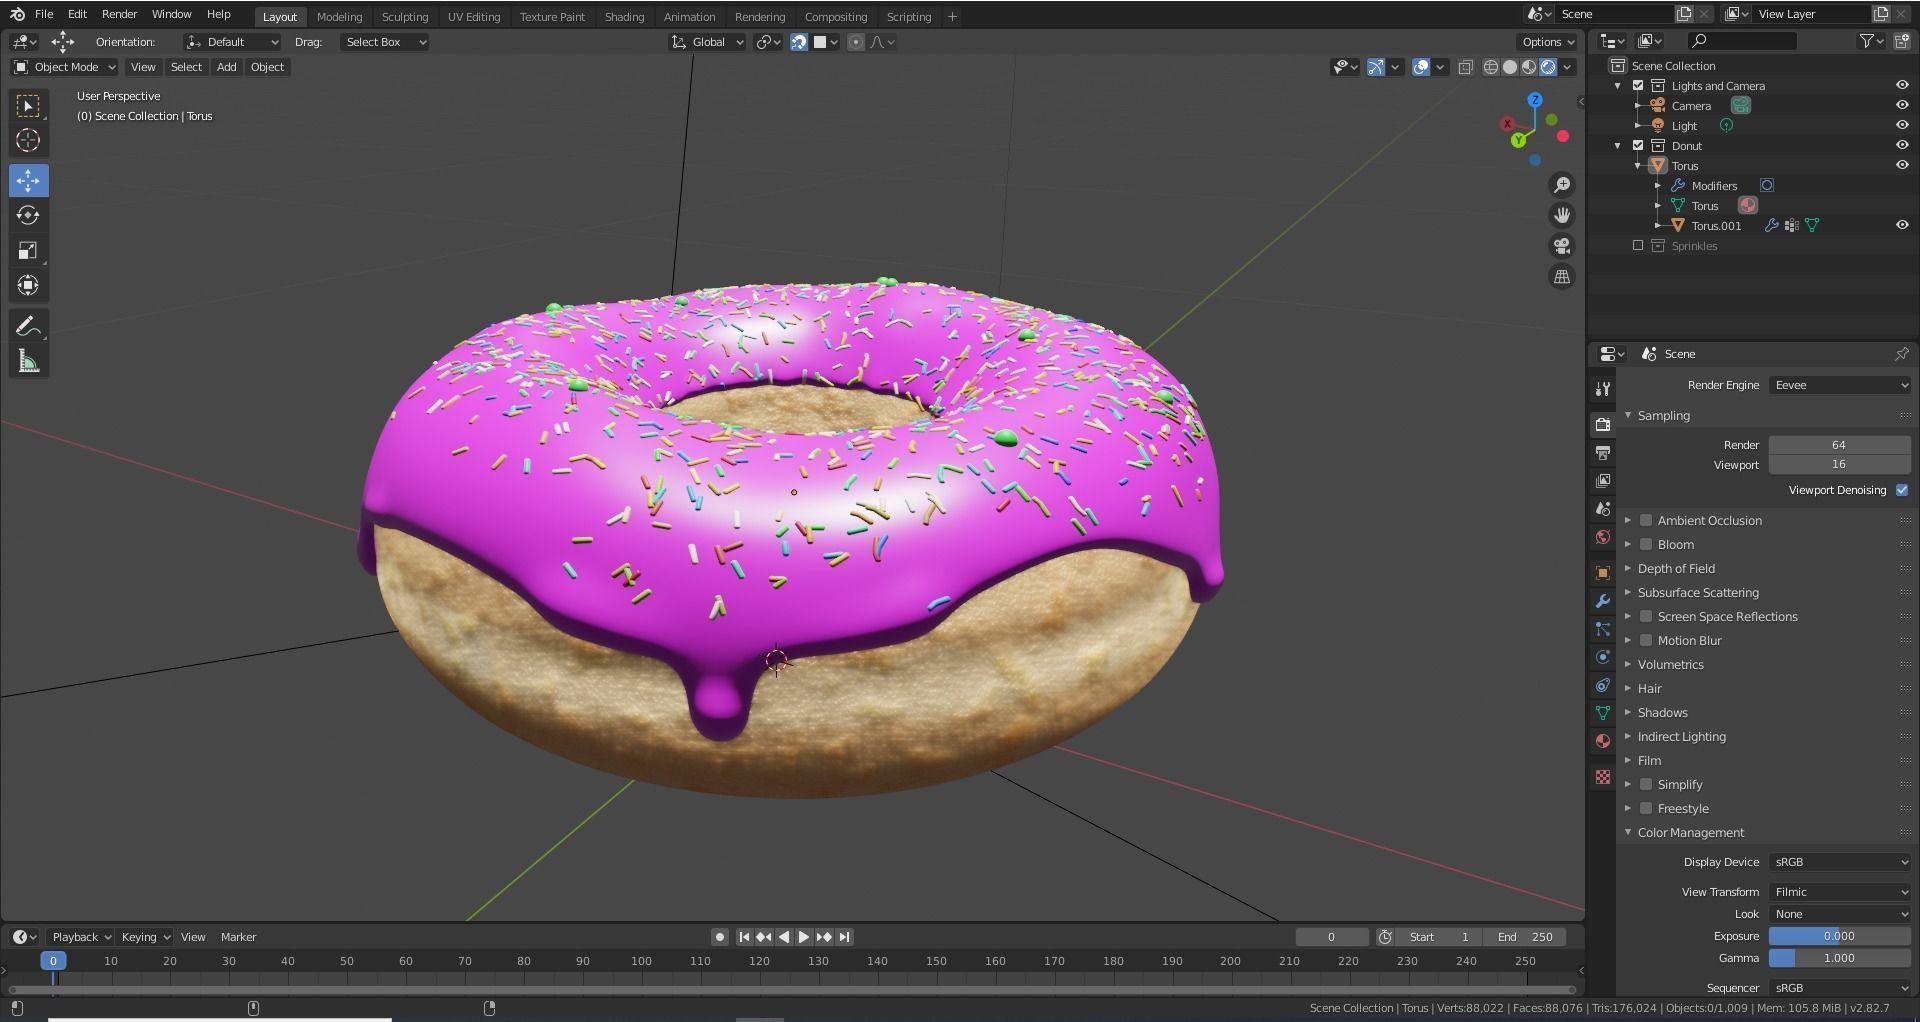This screenshot has width=1920, height=1022.
Task: Enable Bloom checkbox
Action: (1646, 545)
